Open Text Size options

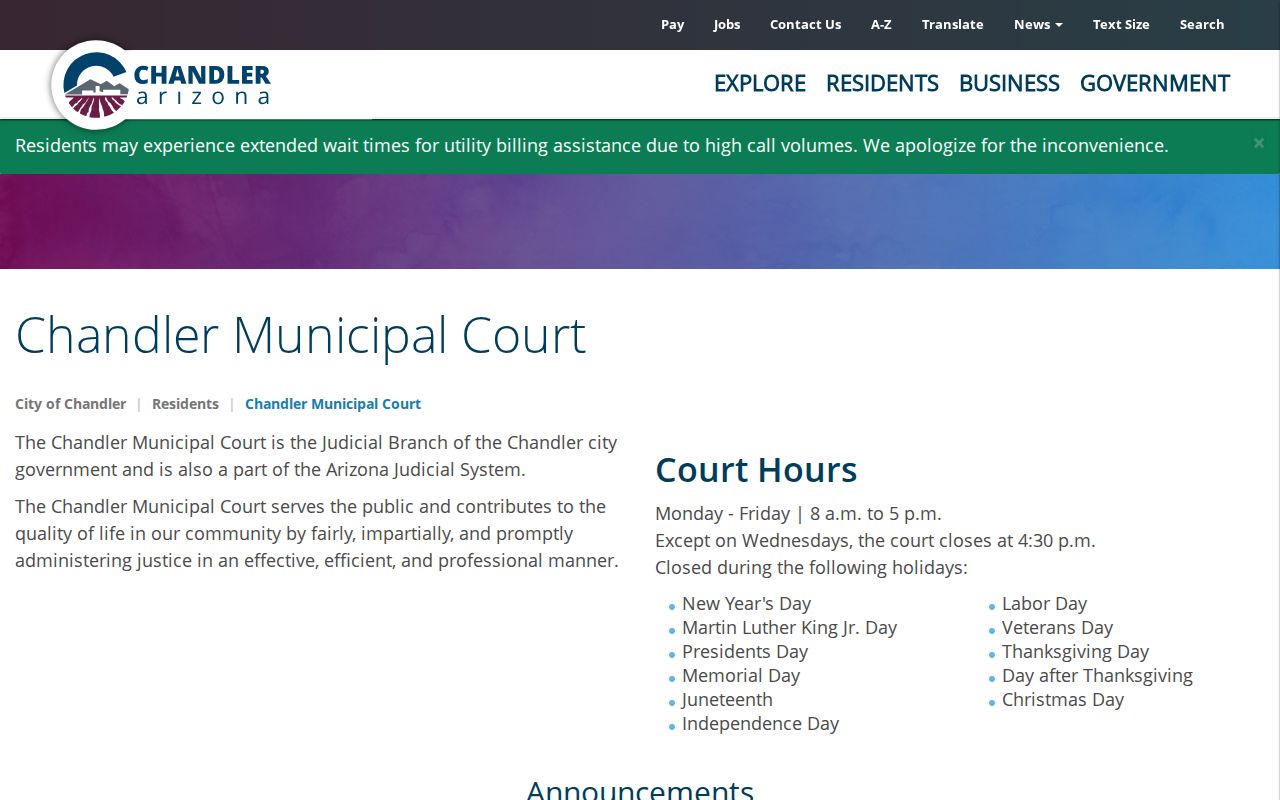coord(1121,25)
